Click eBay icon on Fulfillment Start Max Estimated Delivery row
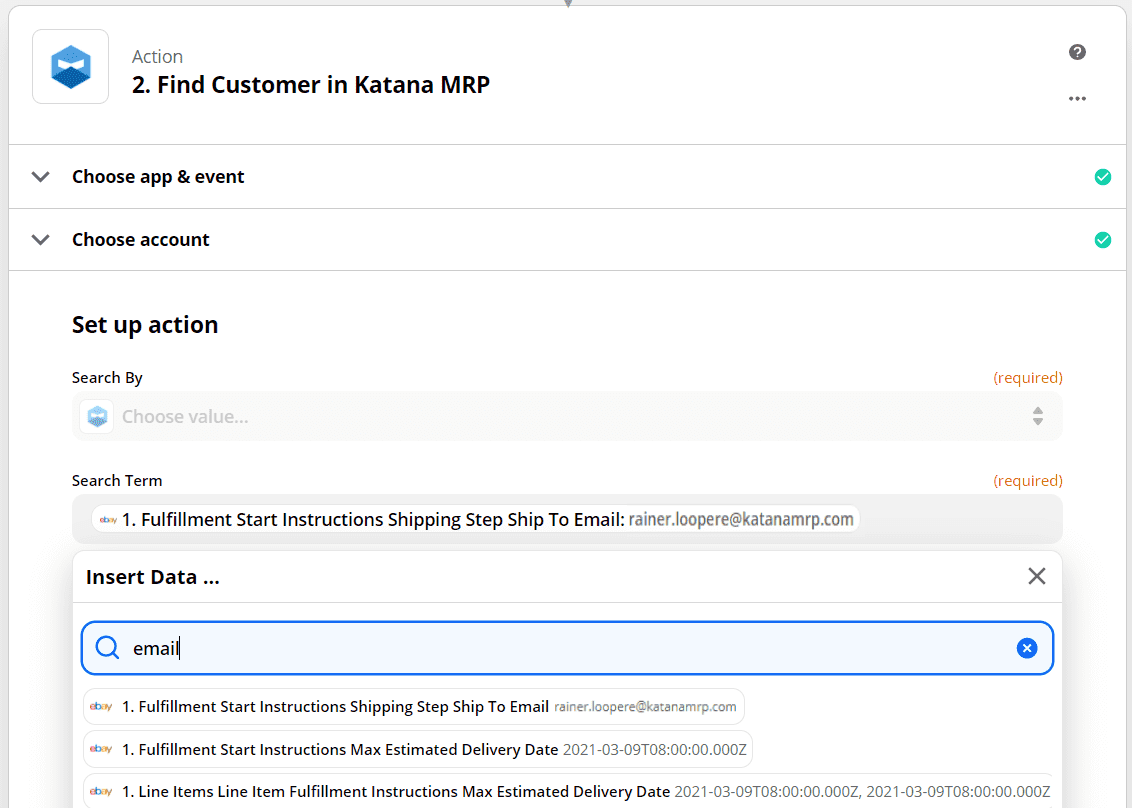This screenshot has height=808, width=1132. [x=100, y=750]
